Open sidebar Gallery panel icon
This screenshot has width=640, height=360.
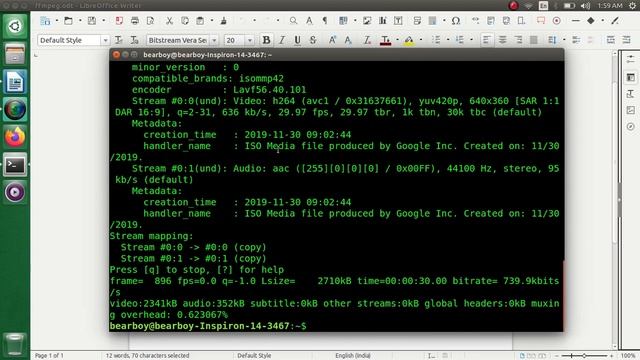point(631,110)
